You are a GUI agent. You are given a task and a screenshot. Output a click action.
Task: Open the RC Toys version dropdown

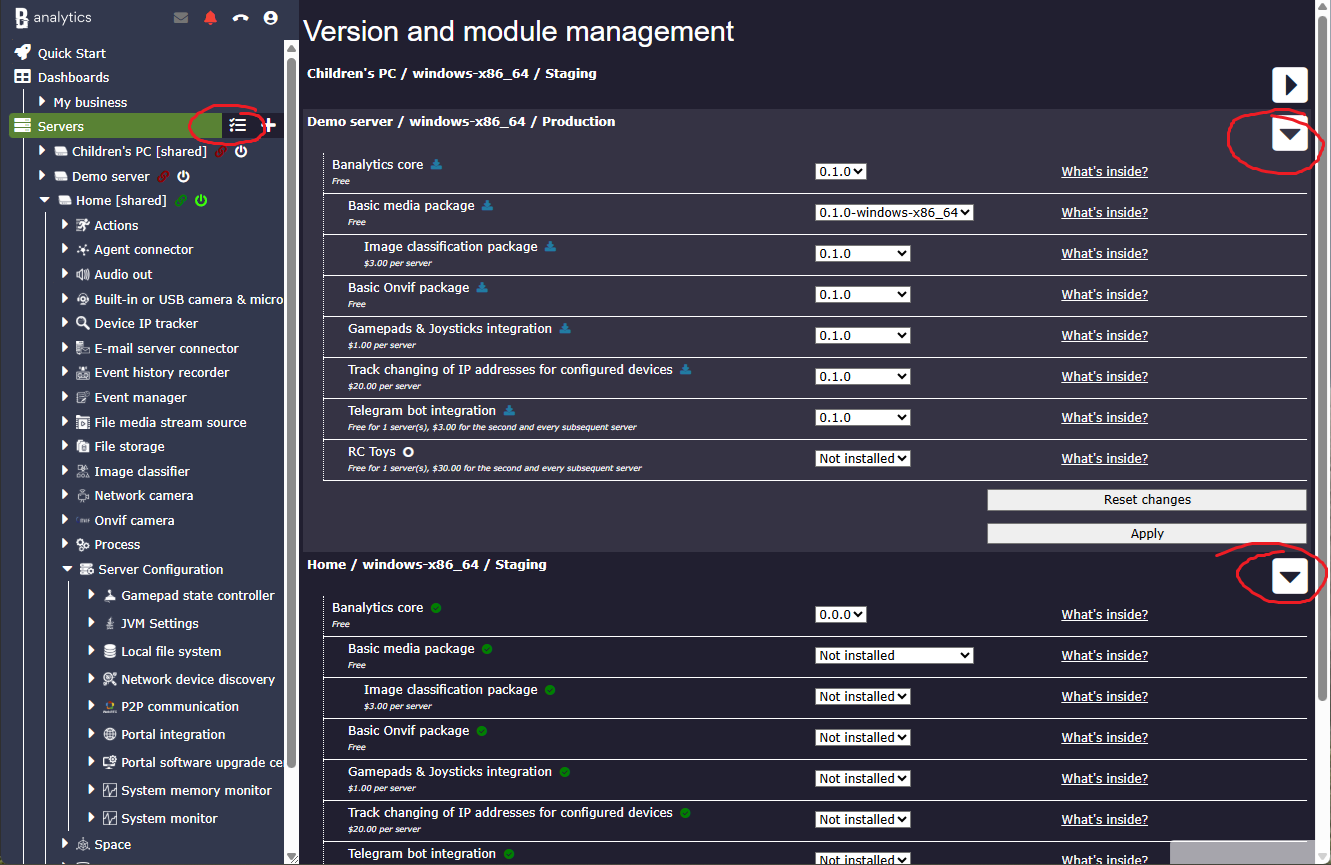click(862, 459)
